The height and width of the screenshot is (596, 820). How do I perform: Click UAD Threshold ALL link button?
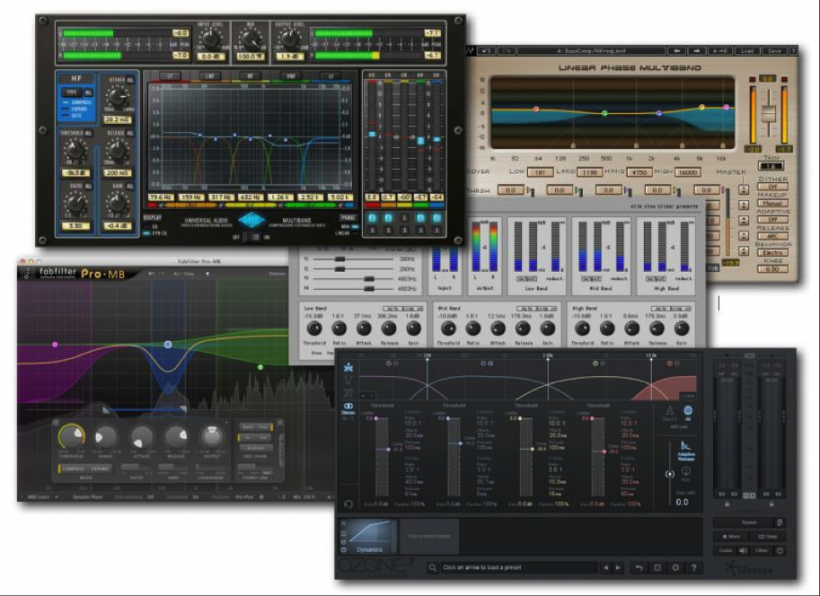point(88,133)
